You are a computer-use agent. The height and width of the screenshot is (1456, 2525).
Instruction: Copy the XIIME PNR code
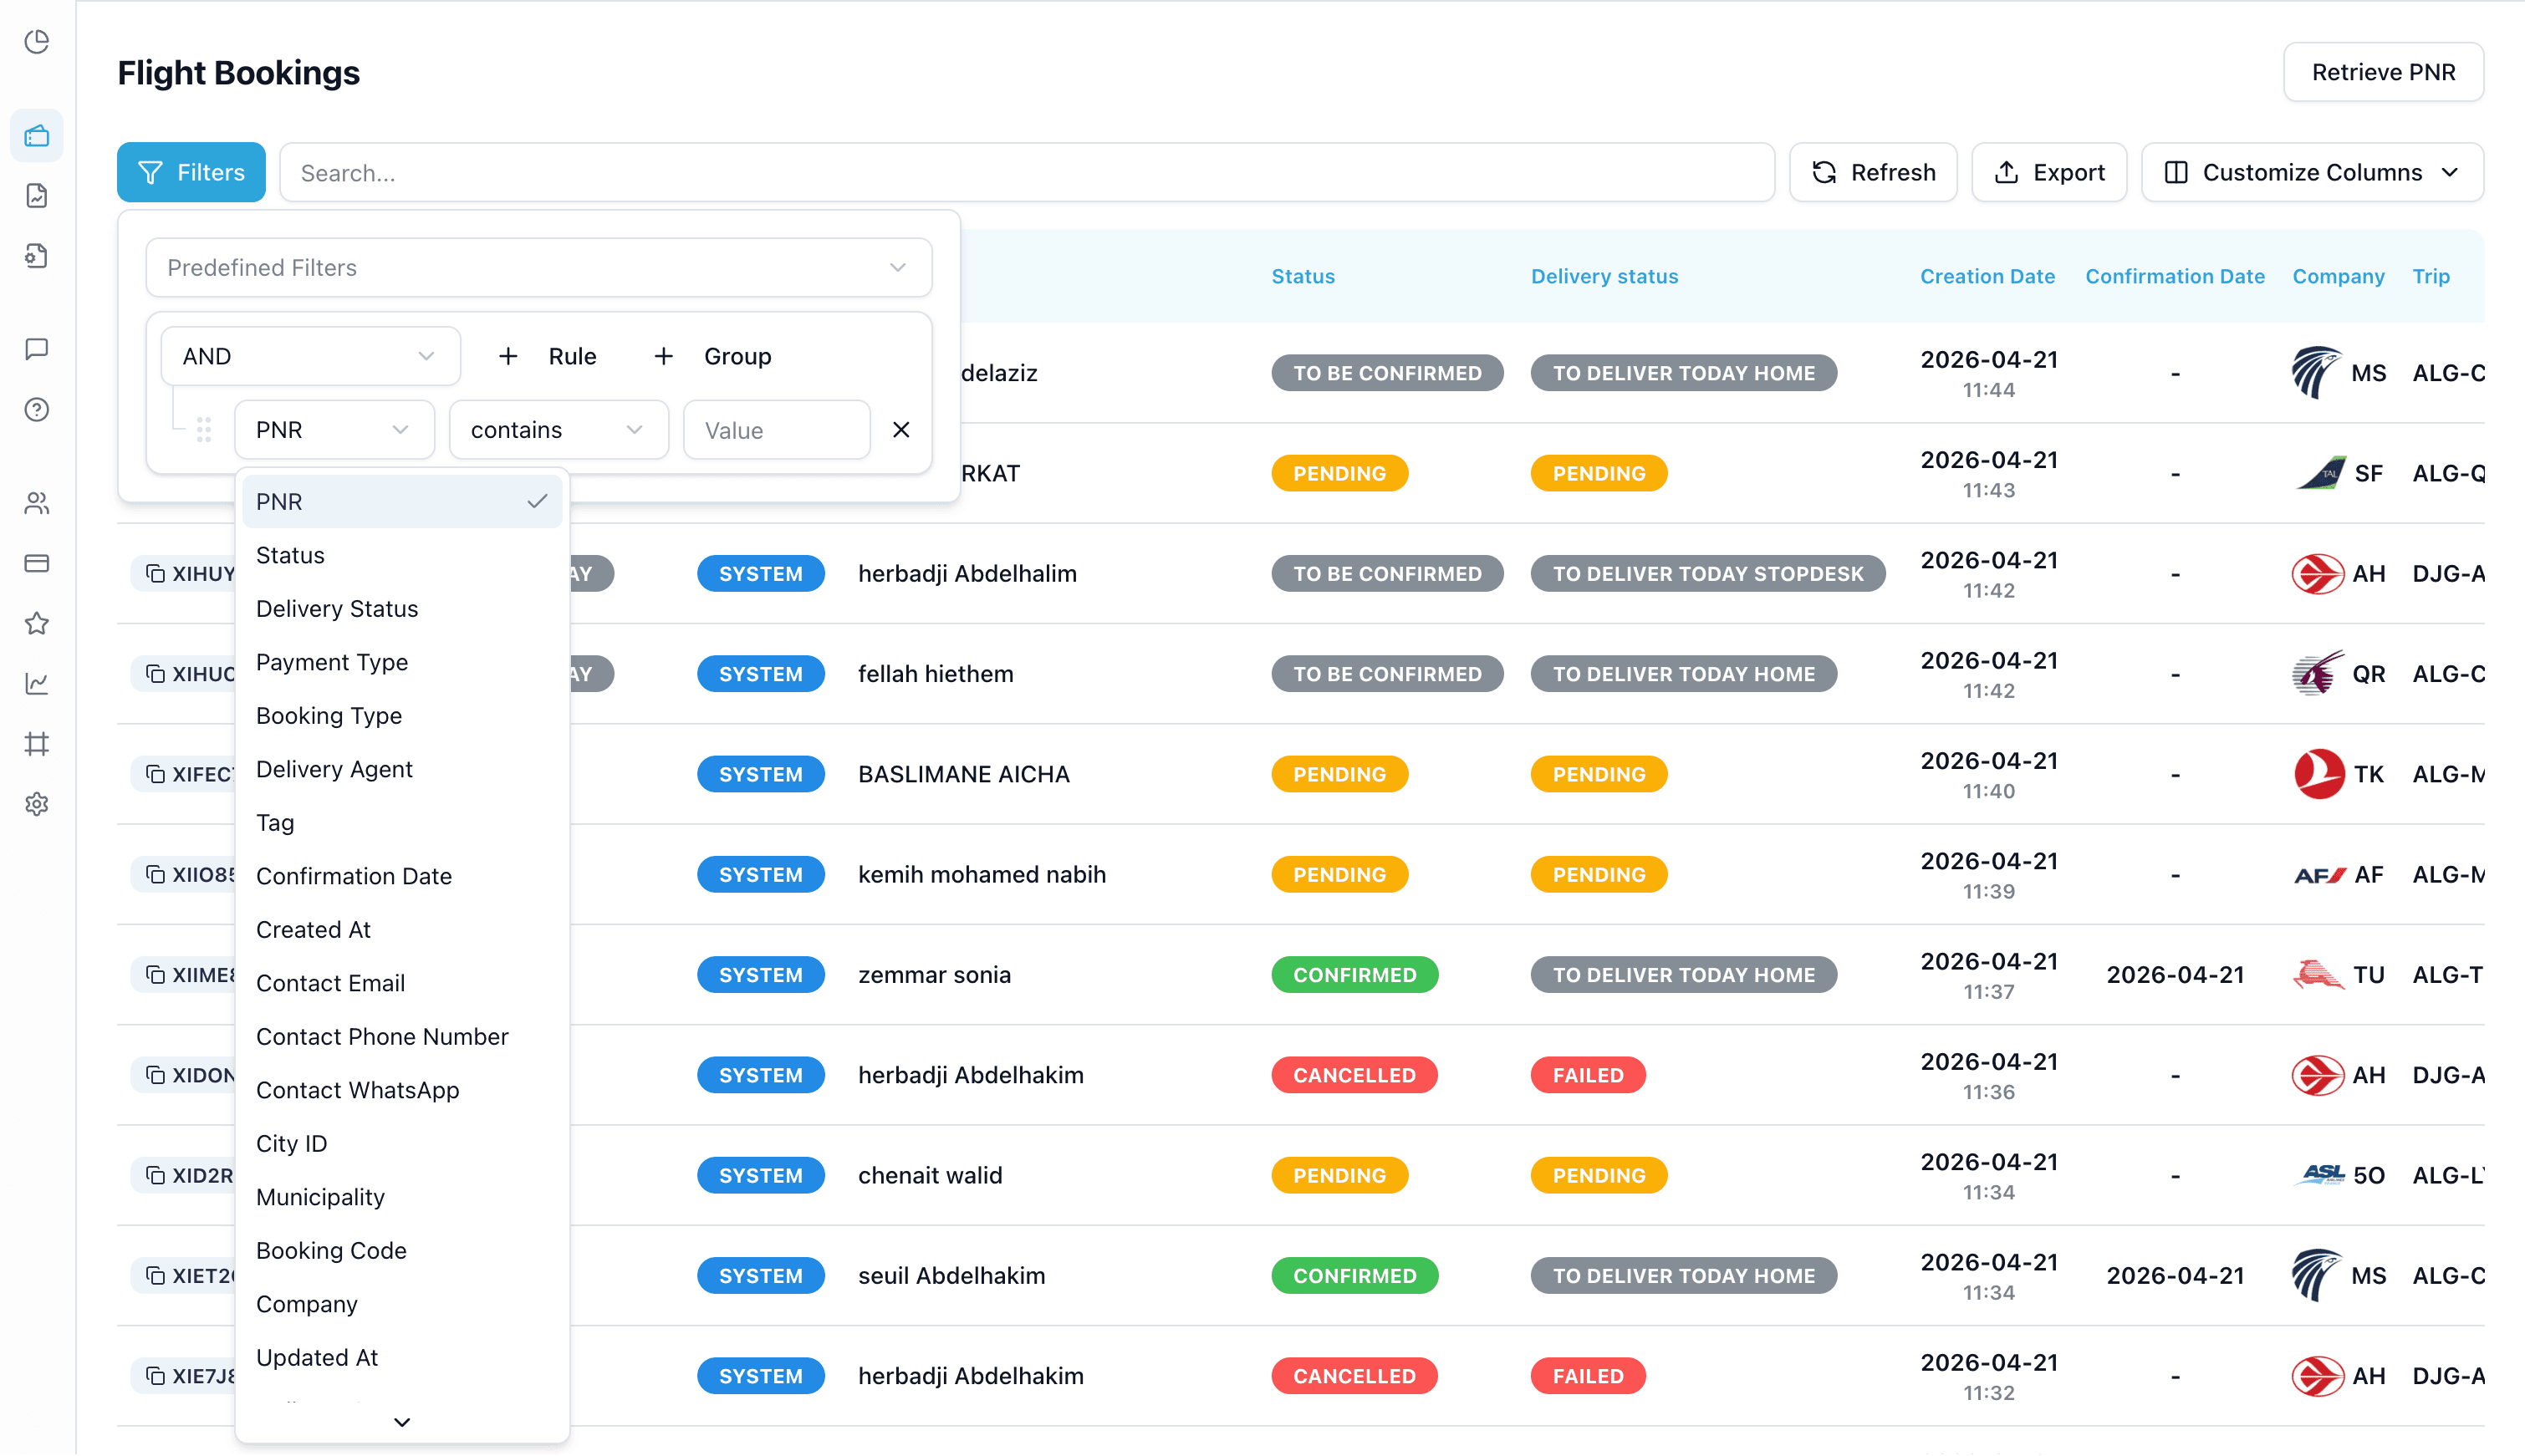click(155, 974)
